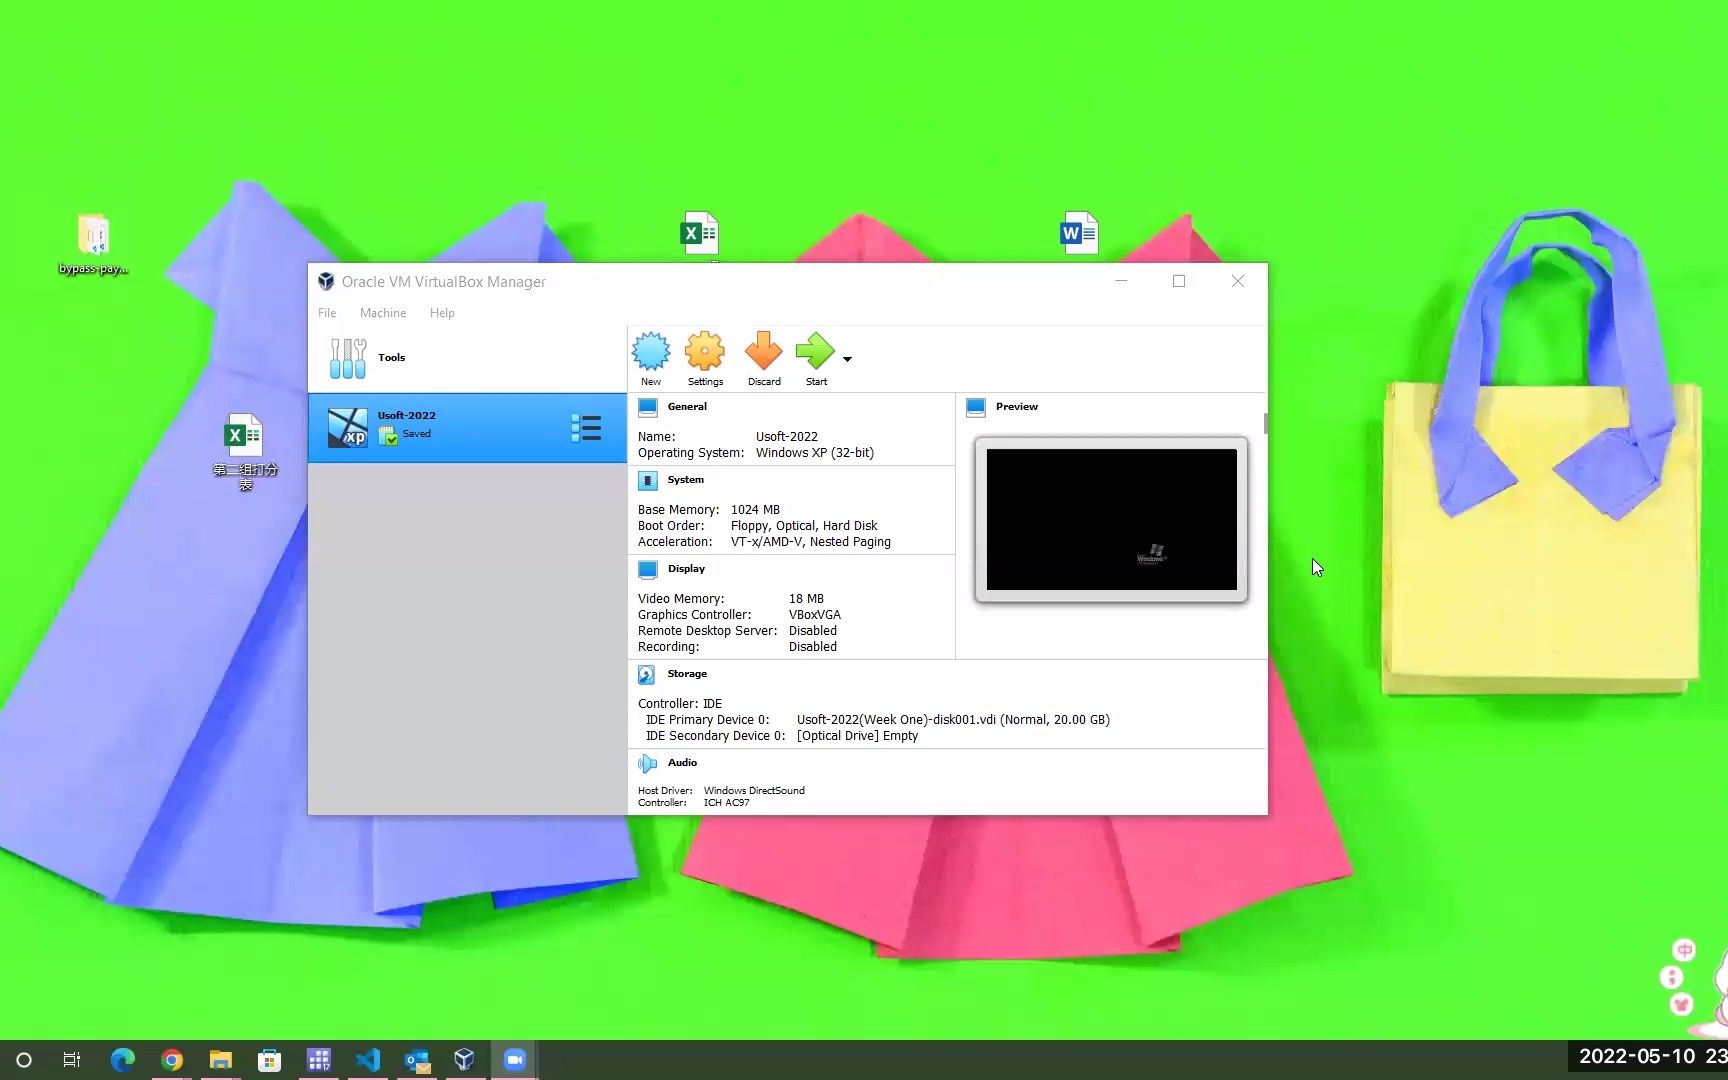Select the Word document desktop icon
Image resolution: width=1728 pixels, height=1080 pixels.
click(x=1079, y=233)
